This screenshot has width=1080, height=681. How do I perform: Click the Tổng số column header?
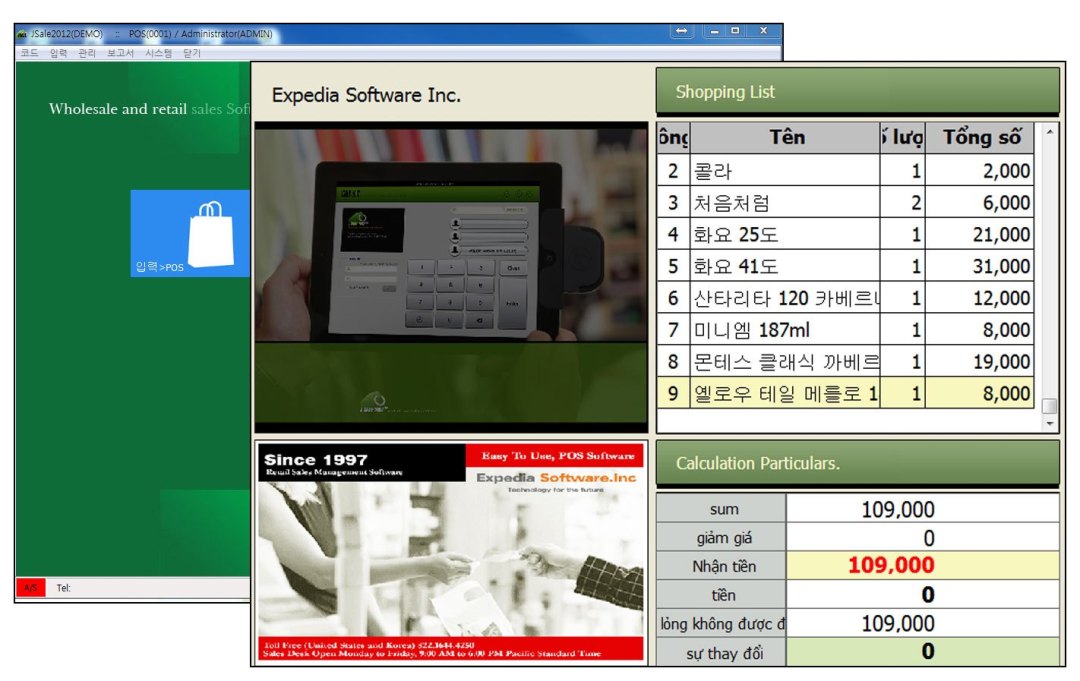point(979,138)
